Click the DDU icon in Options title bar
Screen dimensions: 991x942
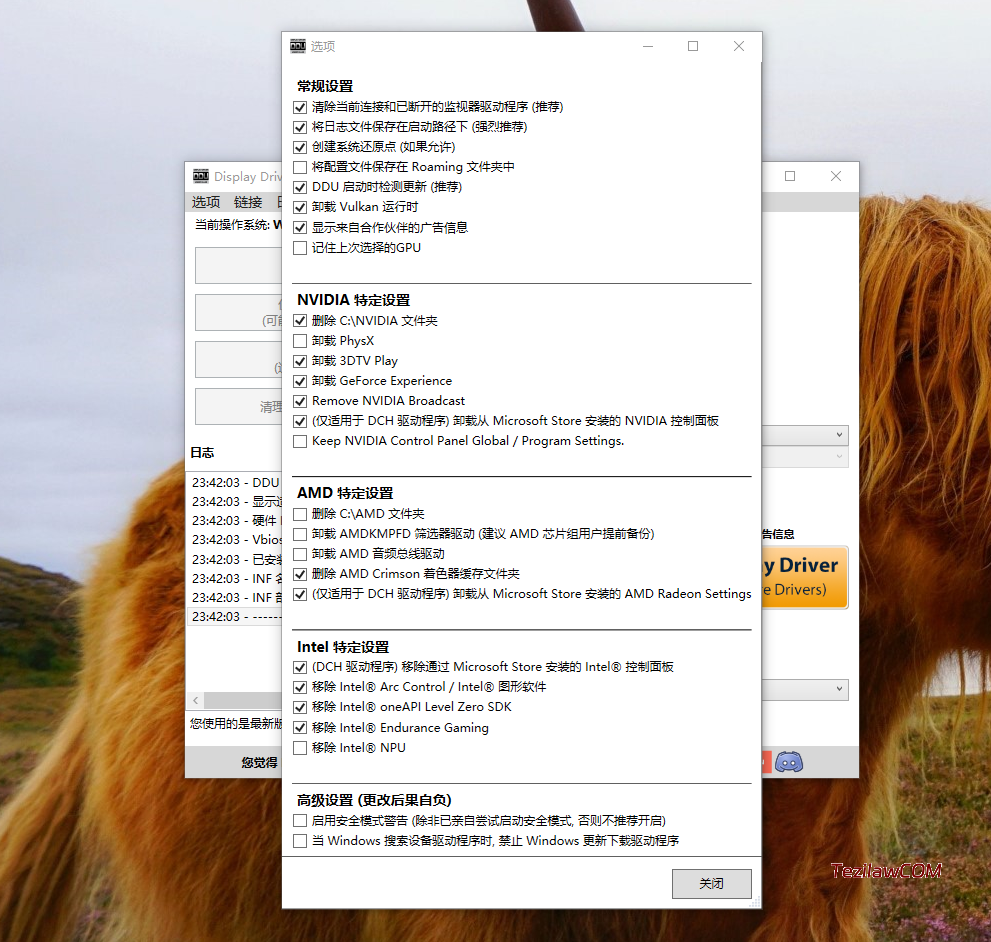pos(298,46)
